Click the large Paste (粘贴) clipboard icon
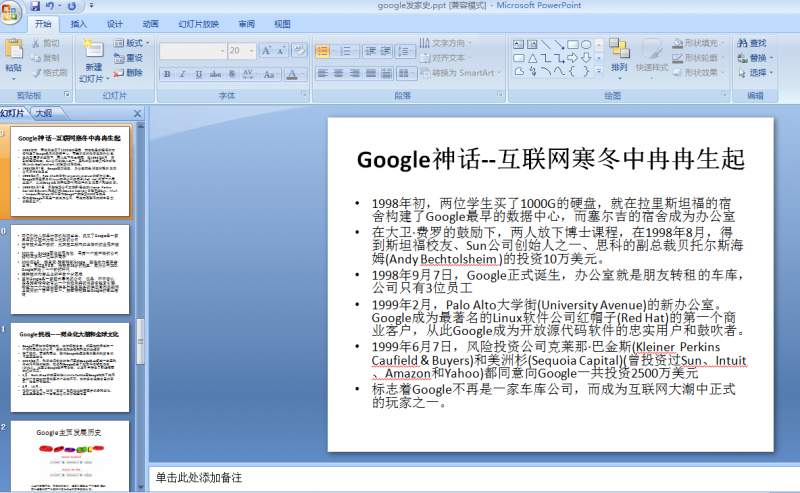Viewport: 800px width, 493px height. point(14,50)
